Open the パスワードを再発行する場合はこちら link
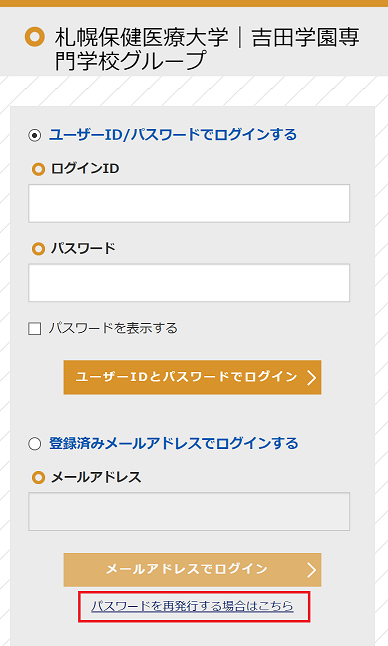 pos(192,606)
